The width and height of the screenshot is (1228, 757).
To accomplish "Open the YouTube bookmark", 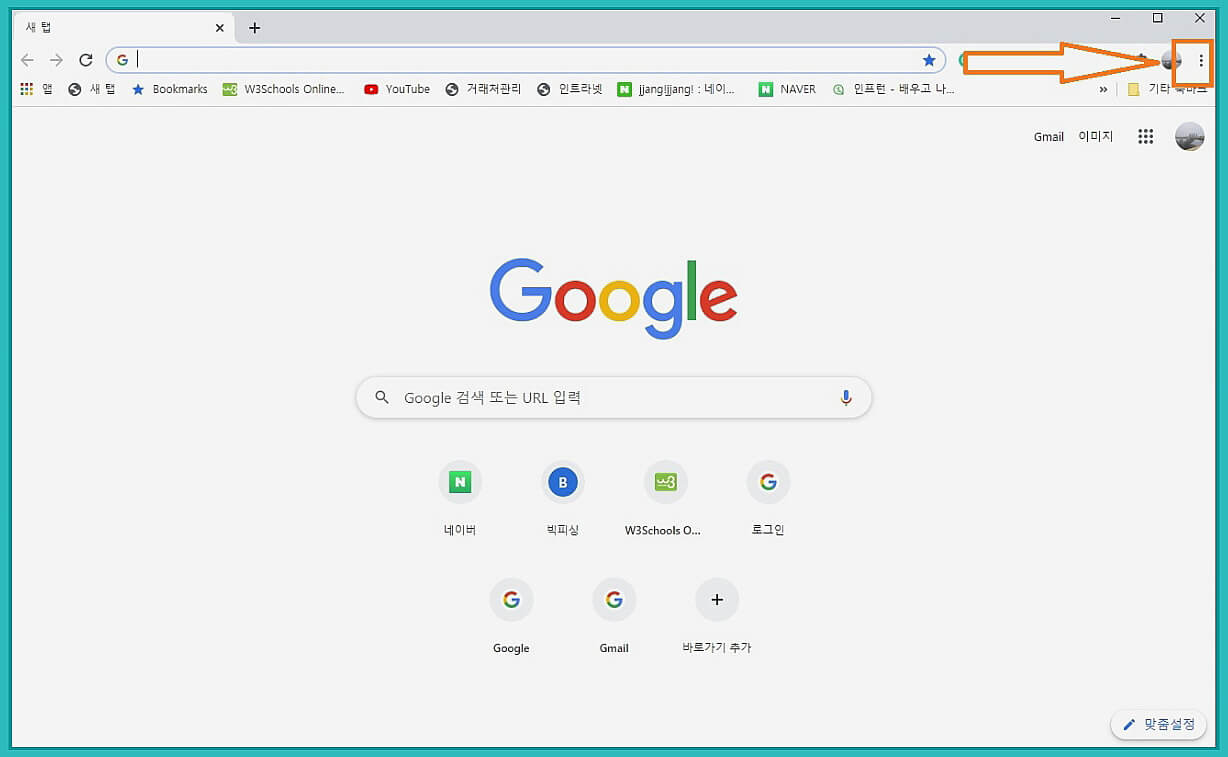I will tap(397, 89).
